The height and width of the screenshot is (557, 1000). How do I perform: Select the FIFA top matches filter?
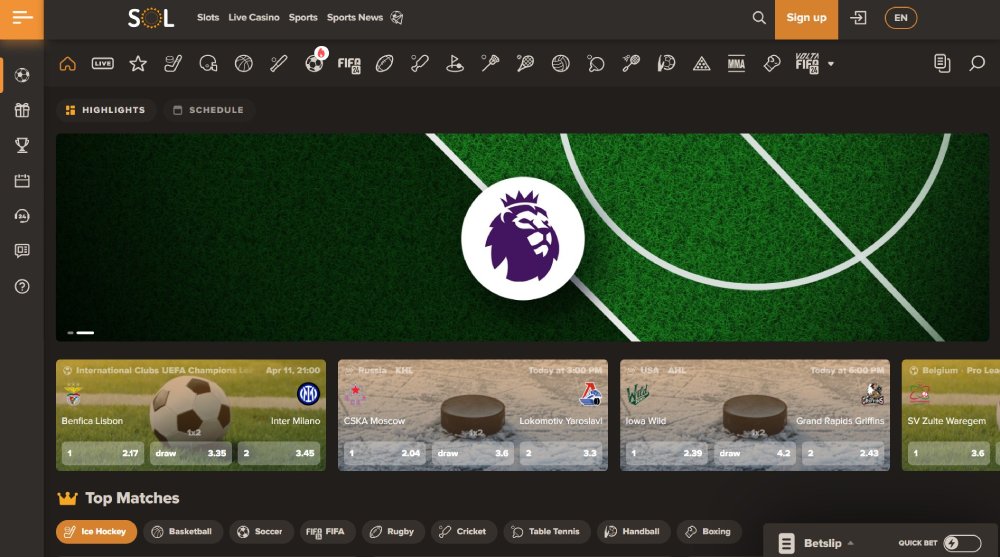point(327,531)
